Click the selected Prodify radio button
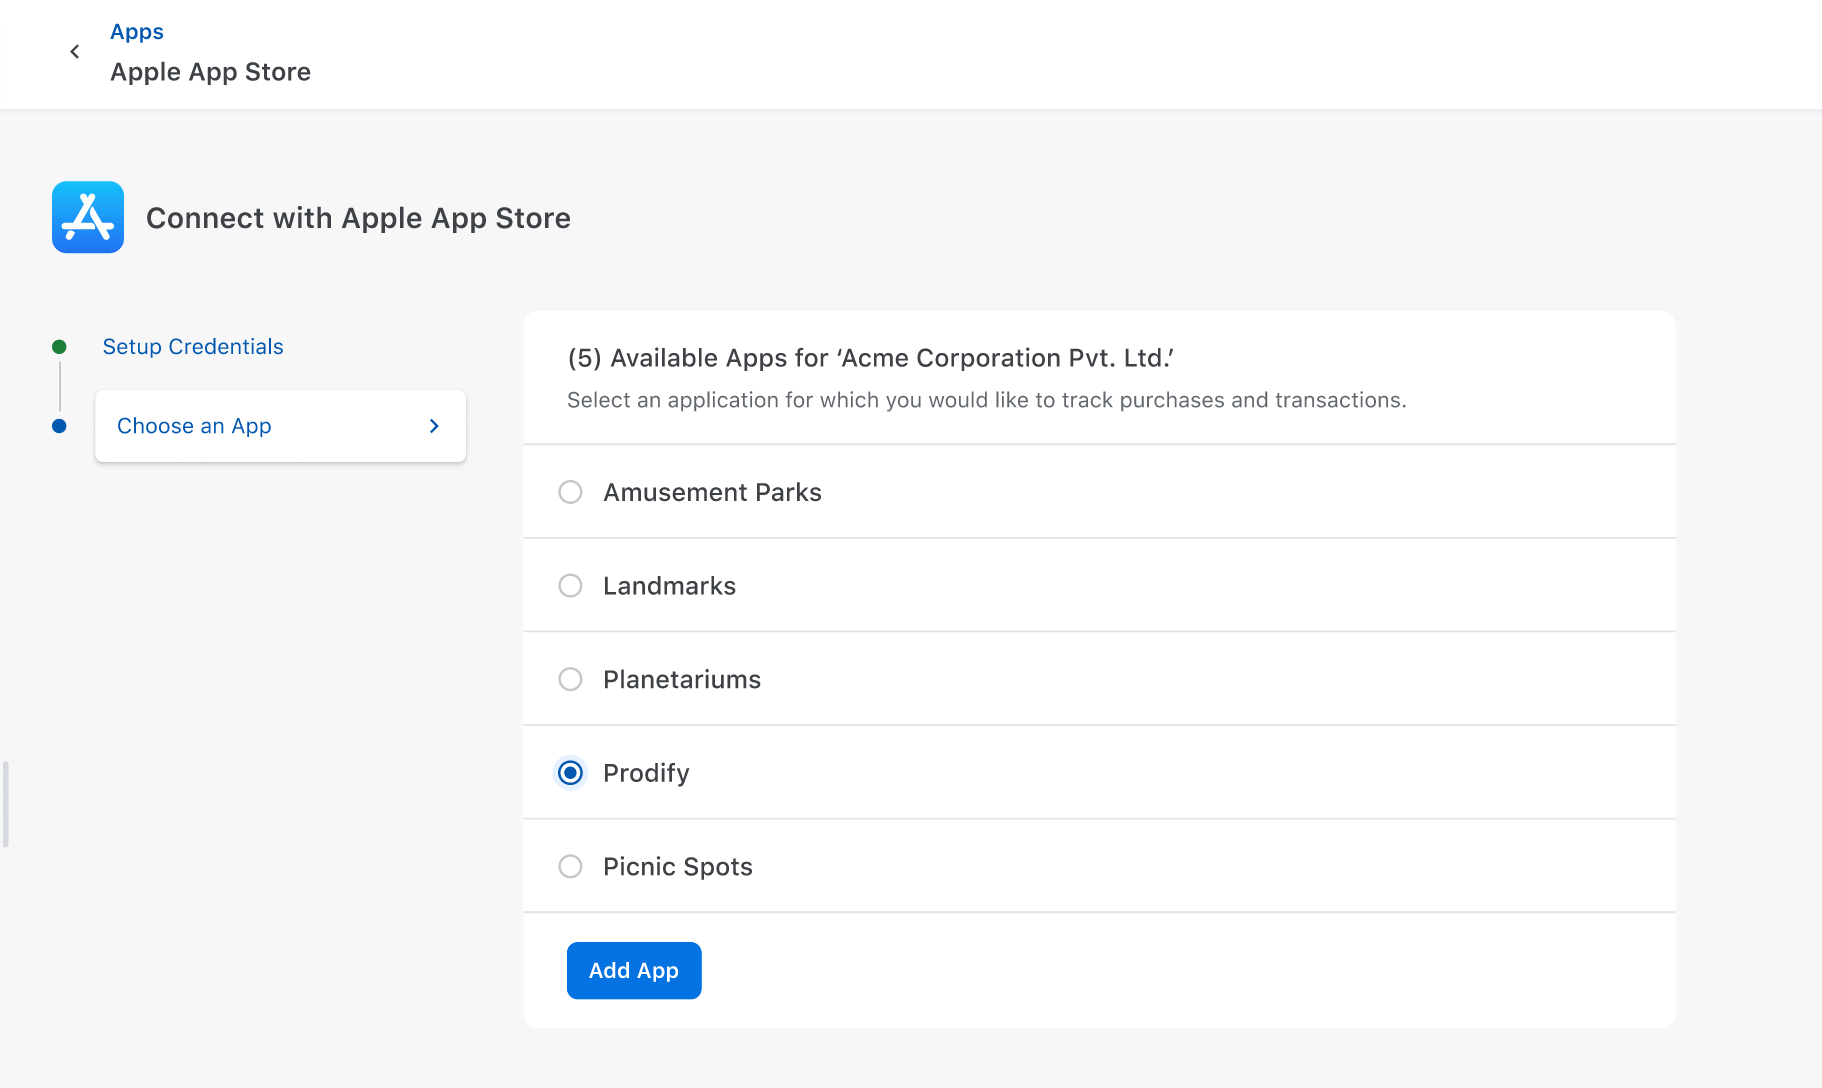This screenshot has width=1822, height=1088. [570, 773]
